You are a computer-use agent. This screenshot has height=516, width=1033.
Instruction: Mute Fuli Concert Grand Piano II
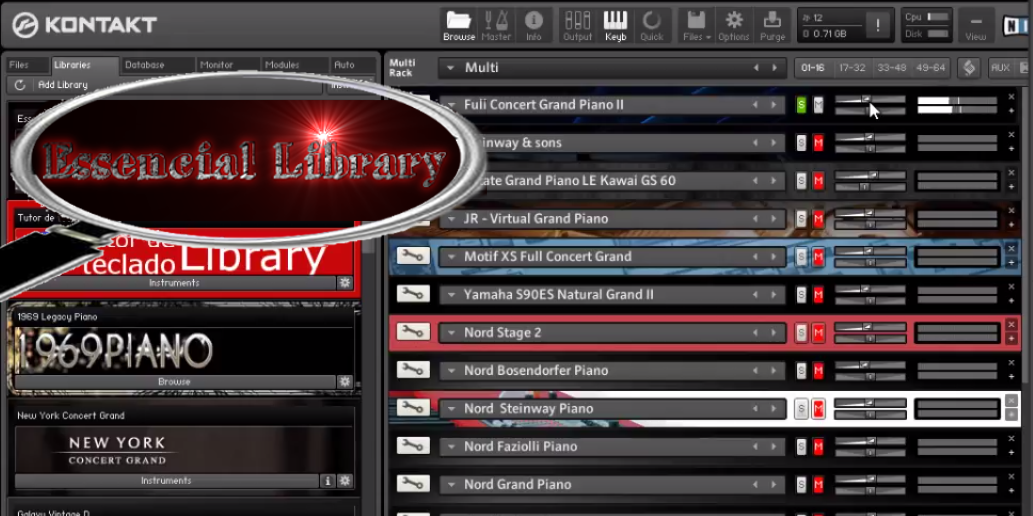tap(818, 105)
